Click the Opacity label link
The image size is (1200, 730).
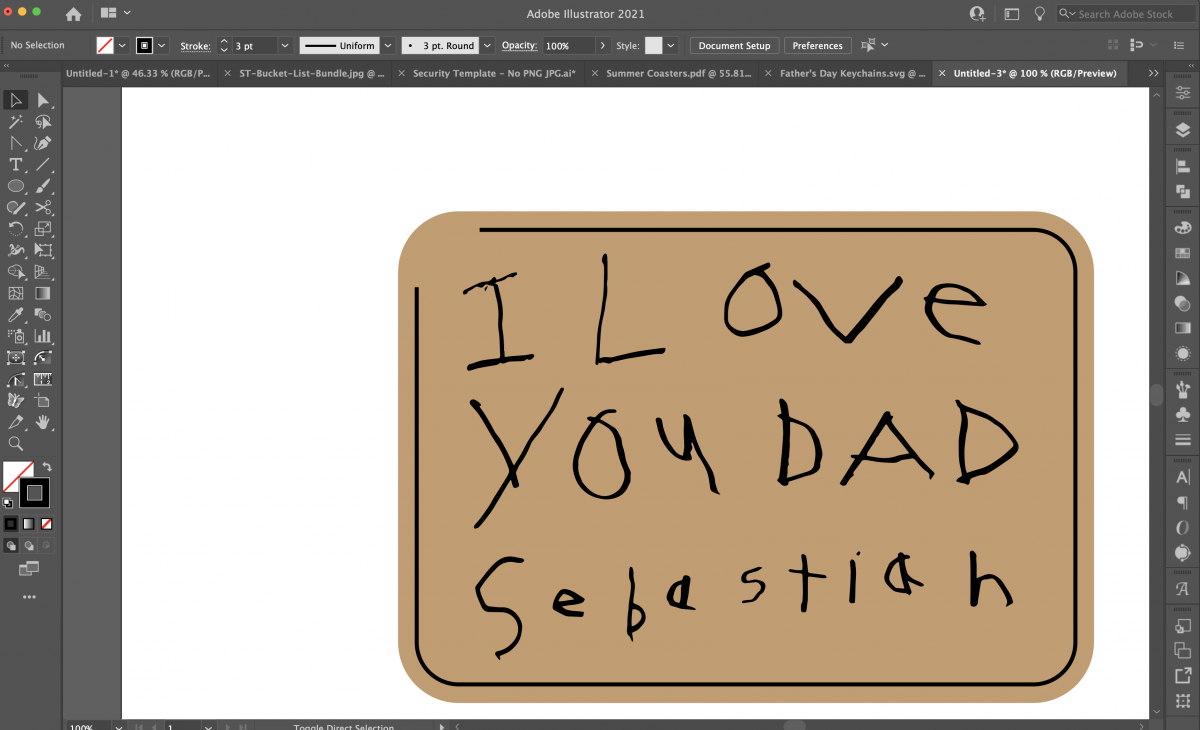click(x=519, y=46)
